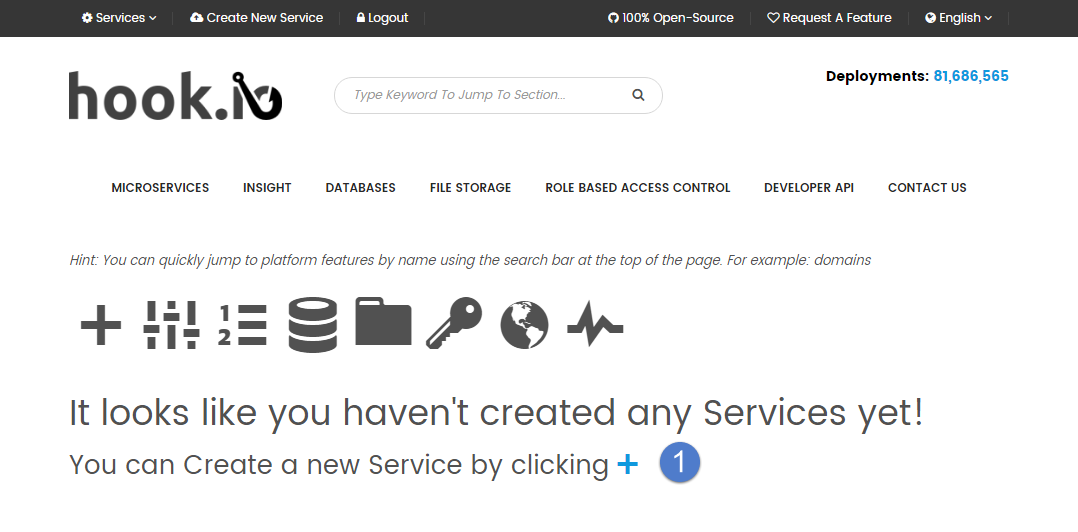
Task: Click the hook.io logo
Action: point(175,96)
